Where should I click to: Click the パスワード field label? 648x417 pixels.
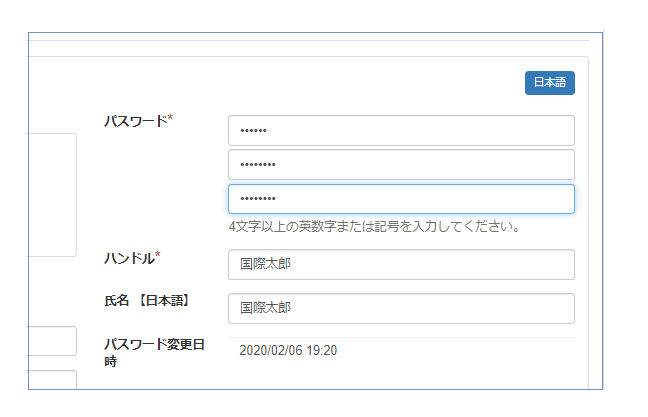point(135,121)
